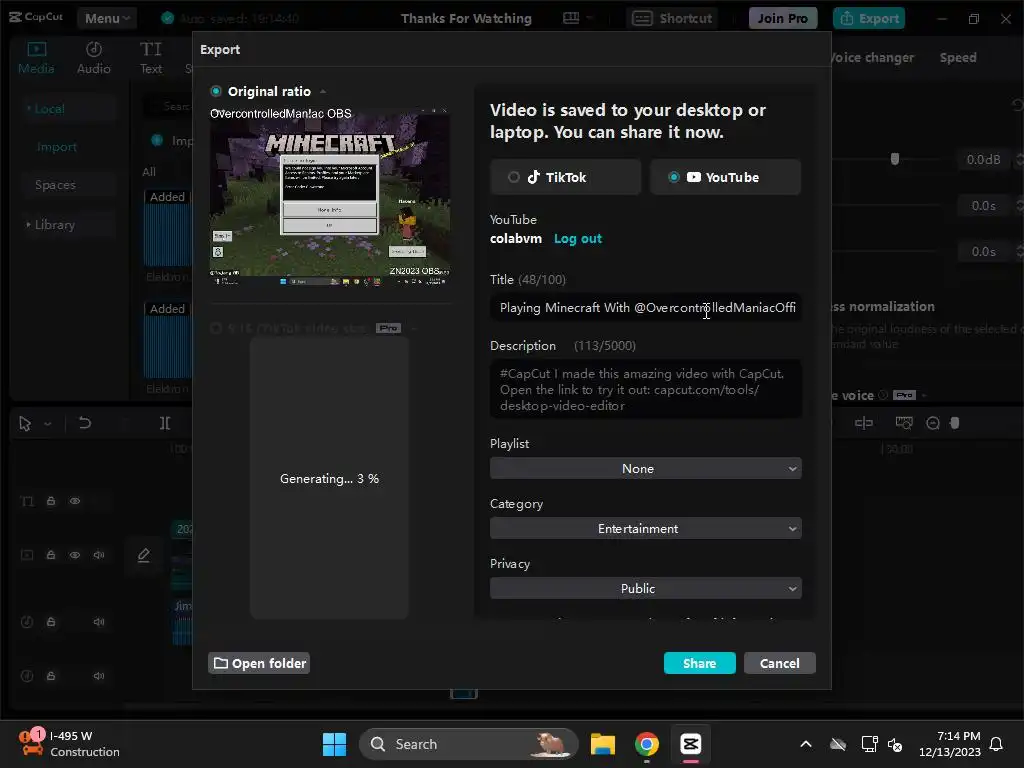Switch to the Audio tab
Screen dimensions: 1024x768
point(93,57)
